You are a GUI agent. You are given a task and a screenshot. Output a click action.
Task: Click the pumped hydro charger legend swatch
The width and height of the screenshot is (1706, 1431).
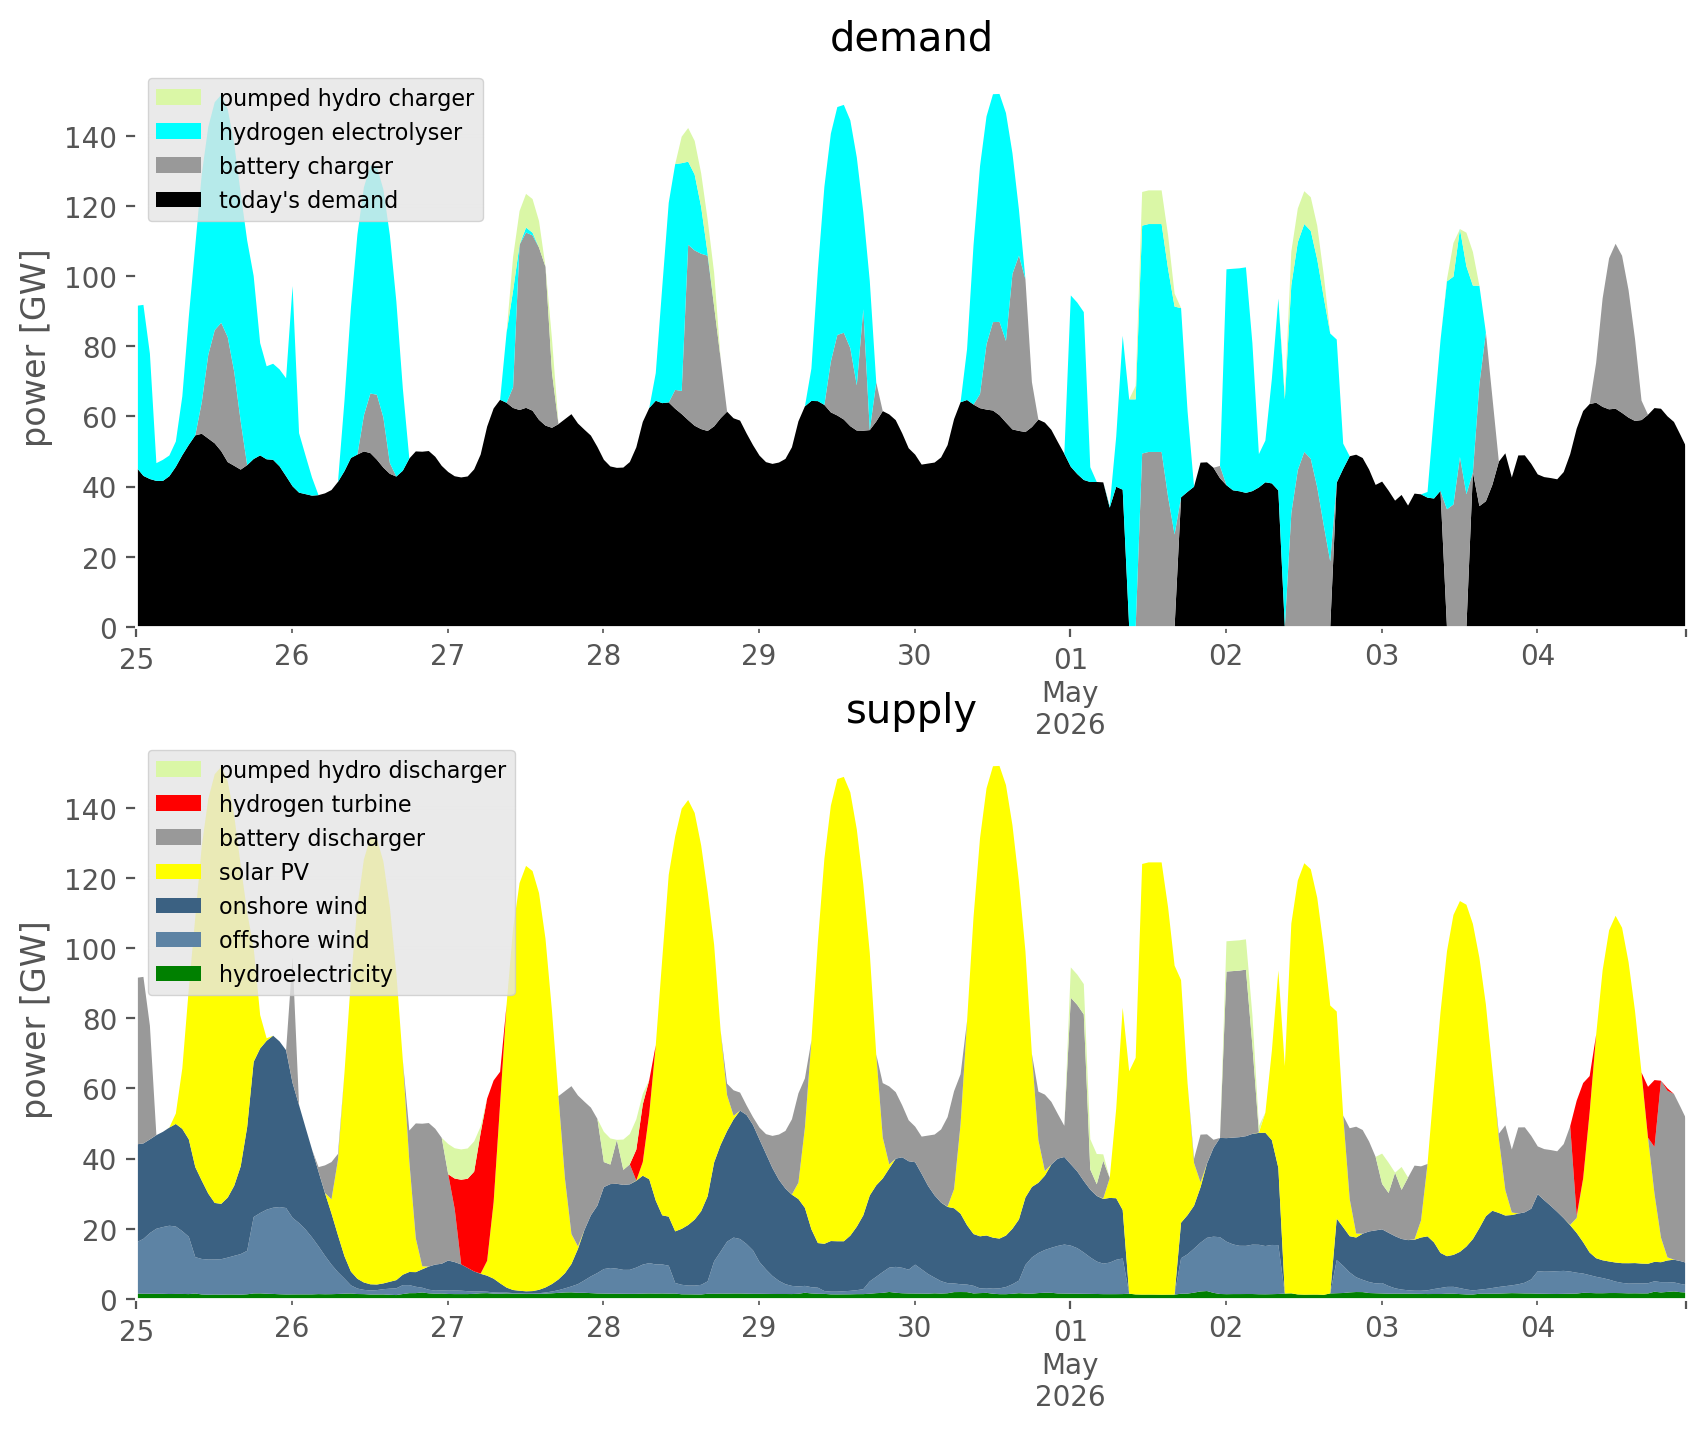point(180,97)
